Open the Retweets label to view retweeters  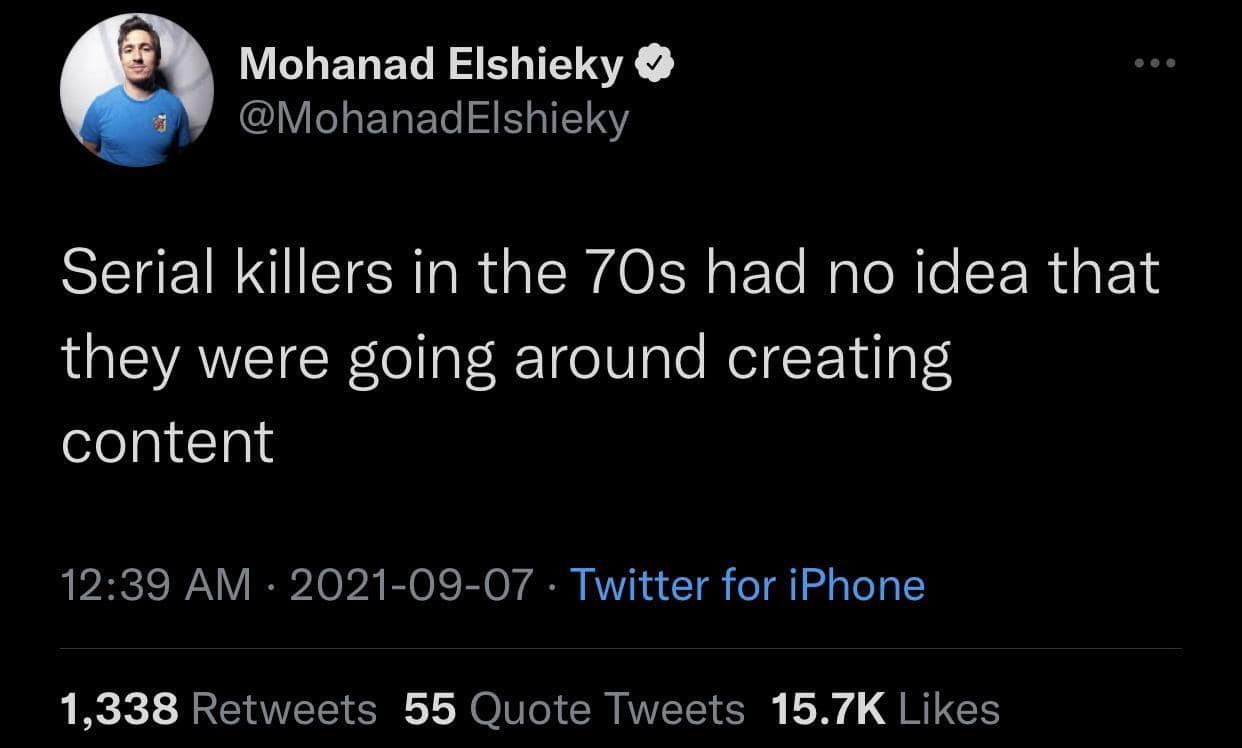click(x=283, y=709)
